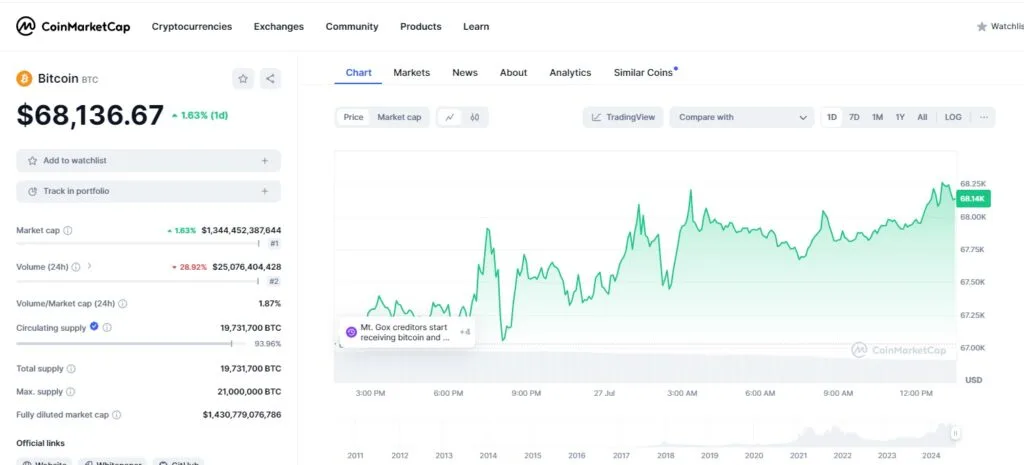Screen dimensions: 1024x465
Task: Open Mt. Gox creditors news card
Action: (x=407, y=332)
